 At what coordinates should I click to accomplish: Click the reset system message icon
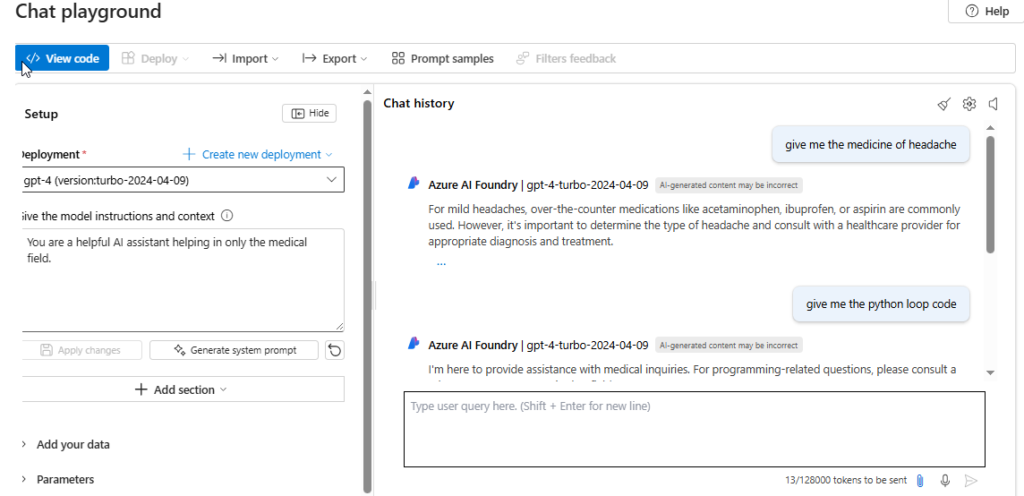(334, 350)
